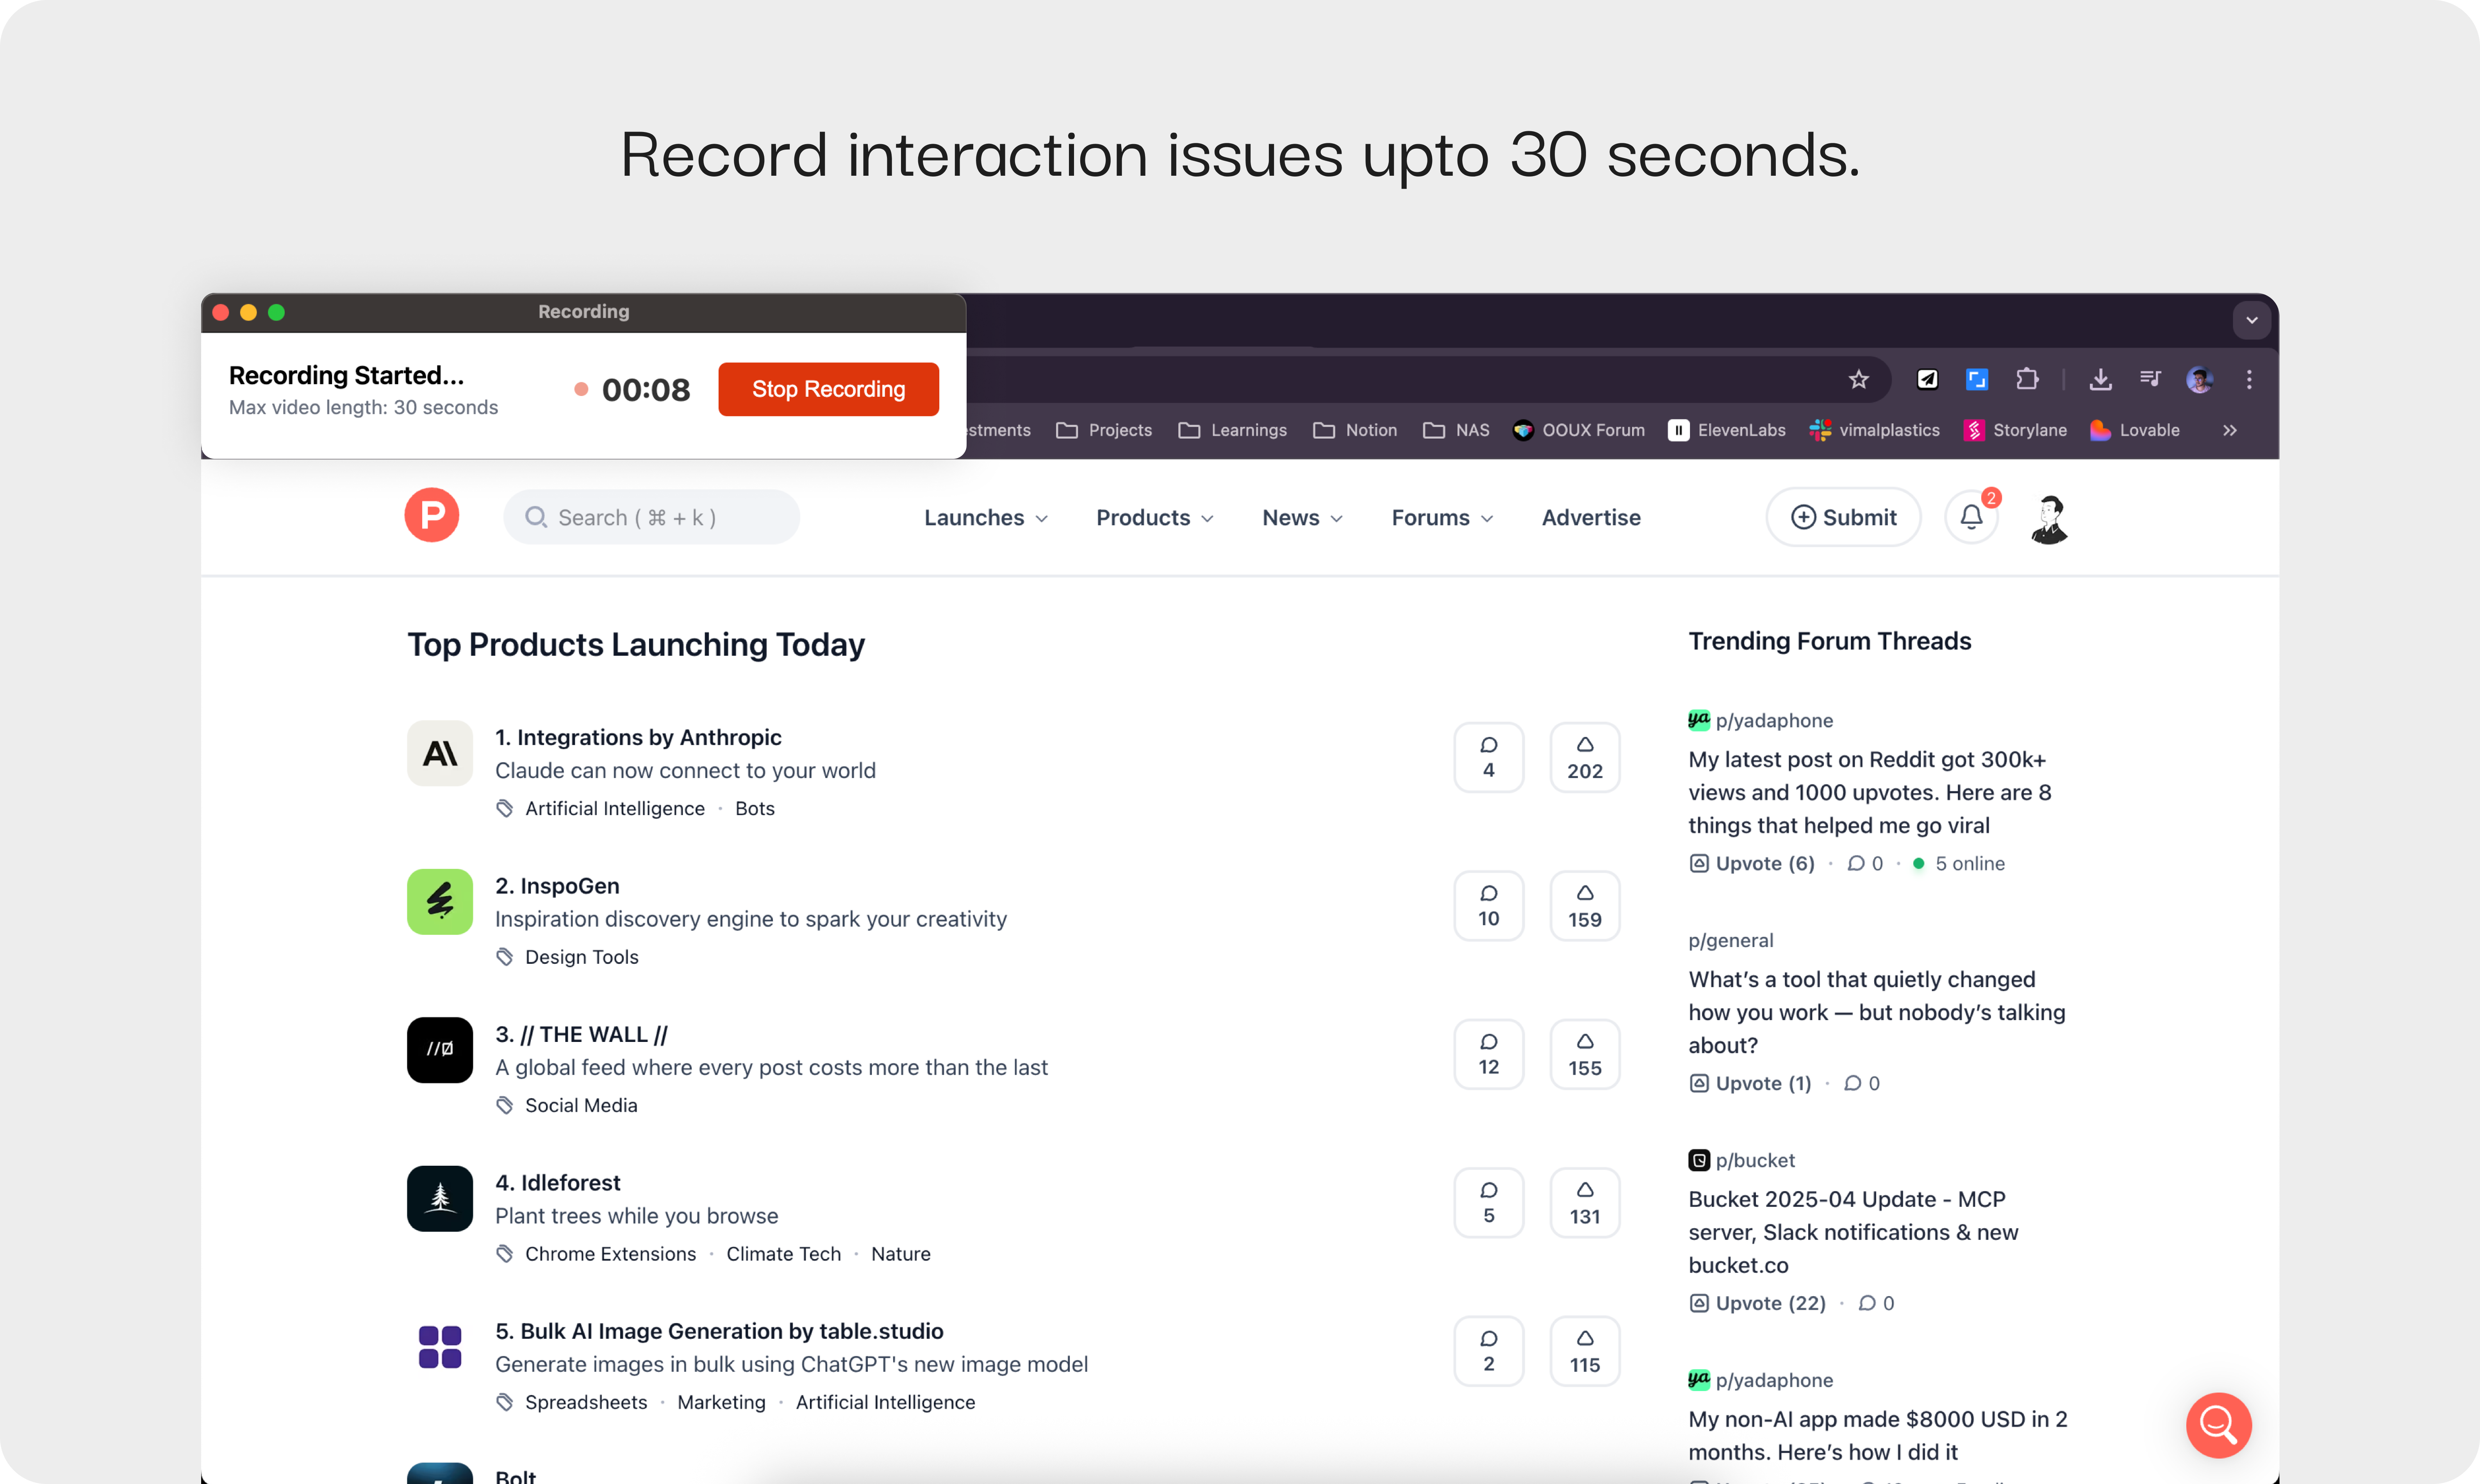Expand the Products menu
This screenshot has height=1484, width=2480.
tap(1155, 518)
